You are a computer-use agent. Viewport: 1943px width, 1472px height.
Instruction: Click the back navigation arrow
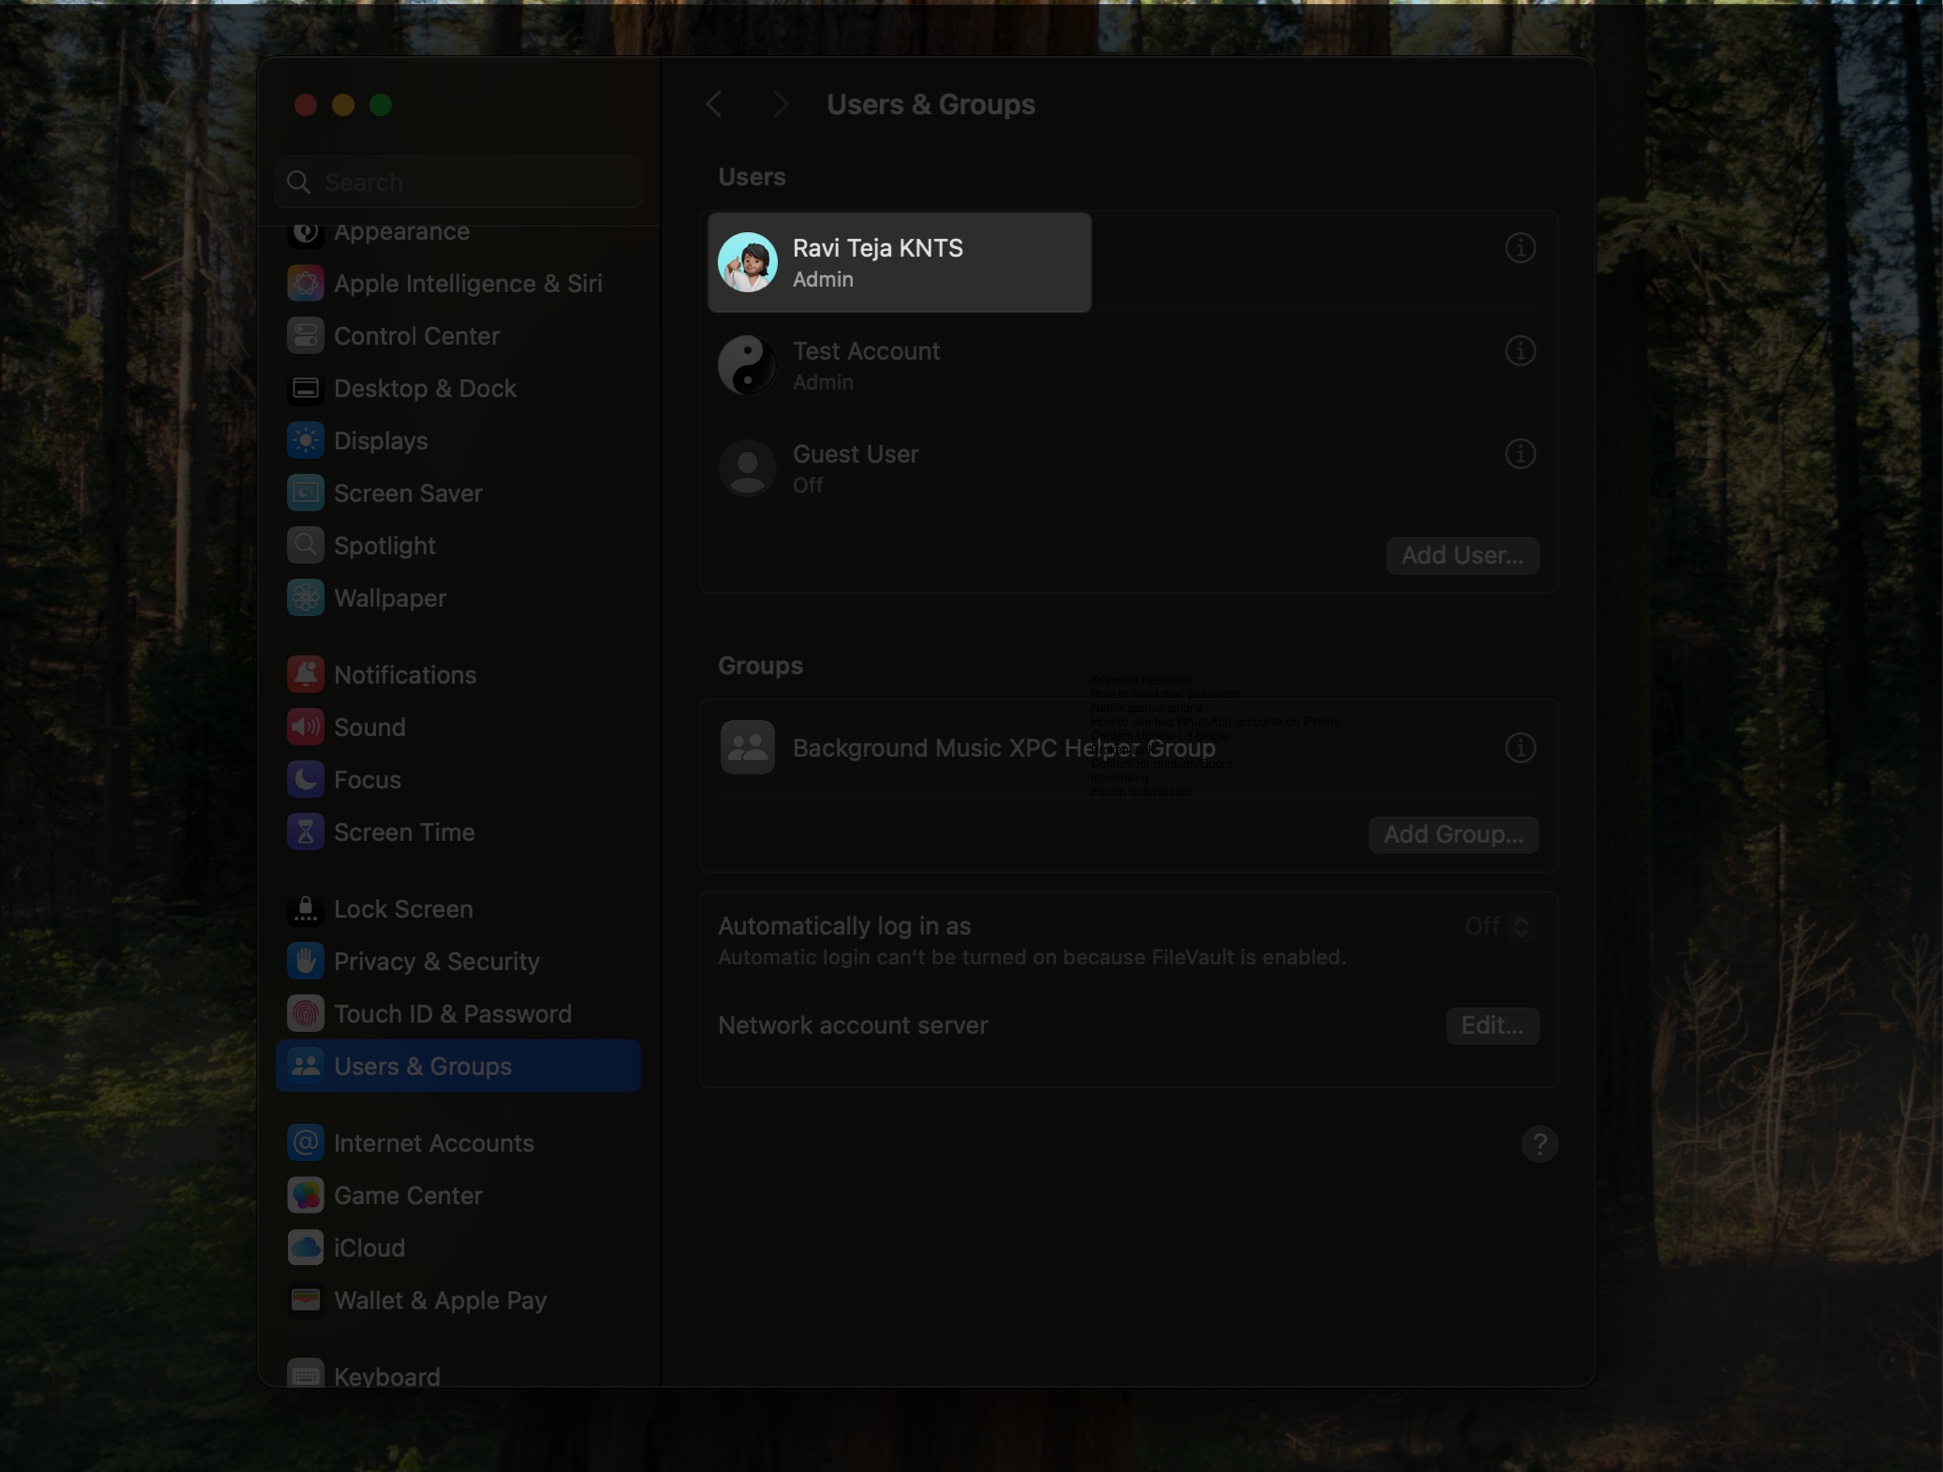[x=714, y=104]
